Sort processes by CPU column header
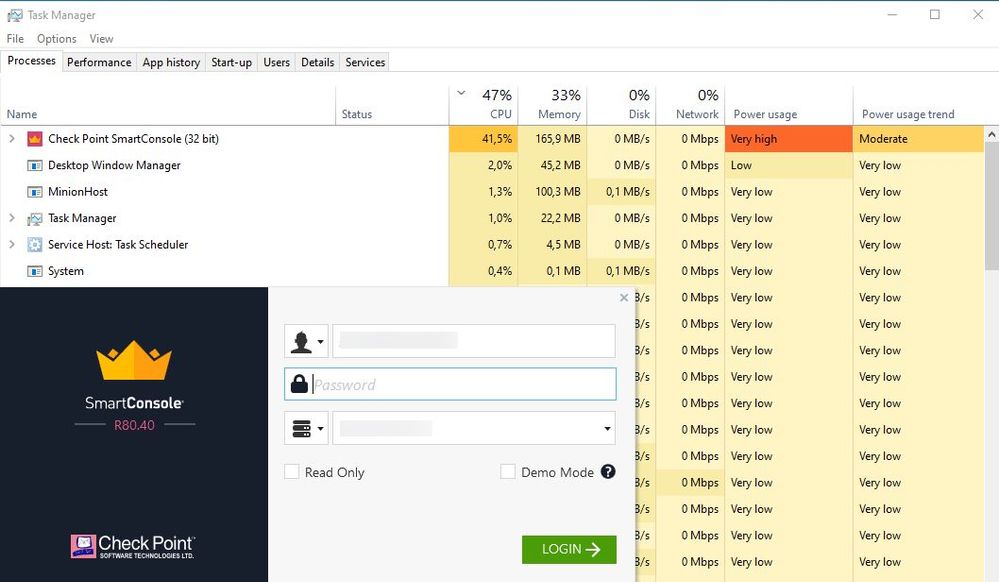This screenshot has height=582, width=999. click(484, 105)
